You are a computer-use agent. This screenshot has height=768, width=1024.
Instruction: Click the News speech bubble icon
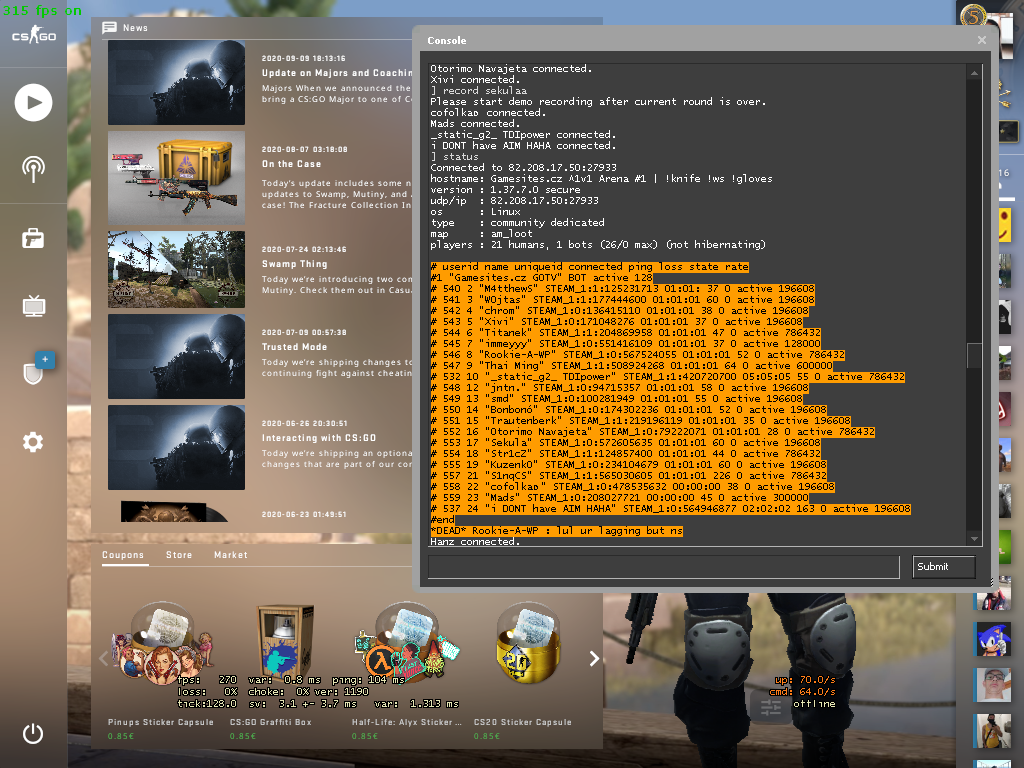109,27
